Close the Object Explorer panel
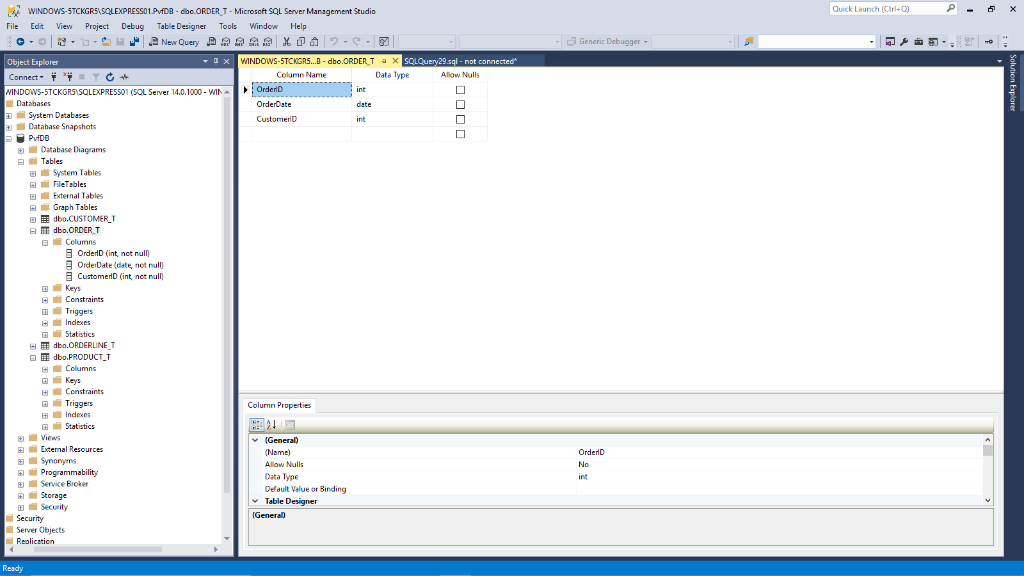The height and width of the screenshot is (576, 1024). 227,61
